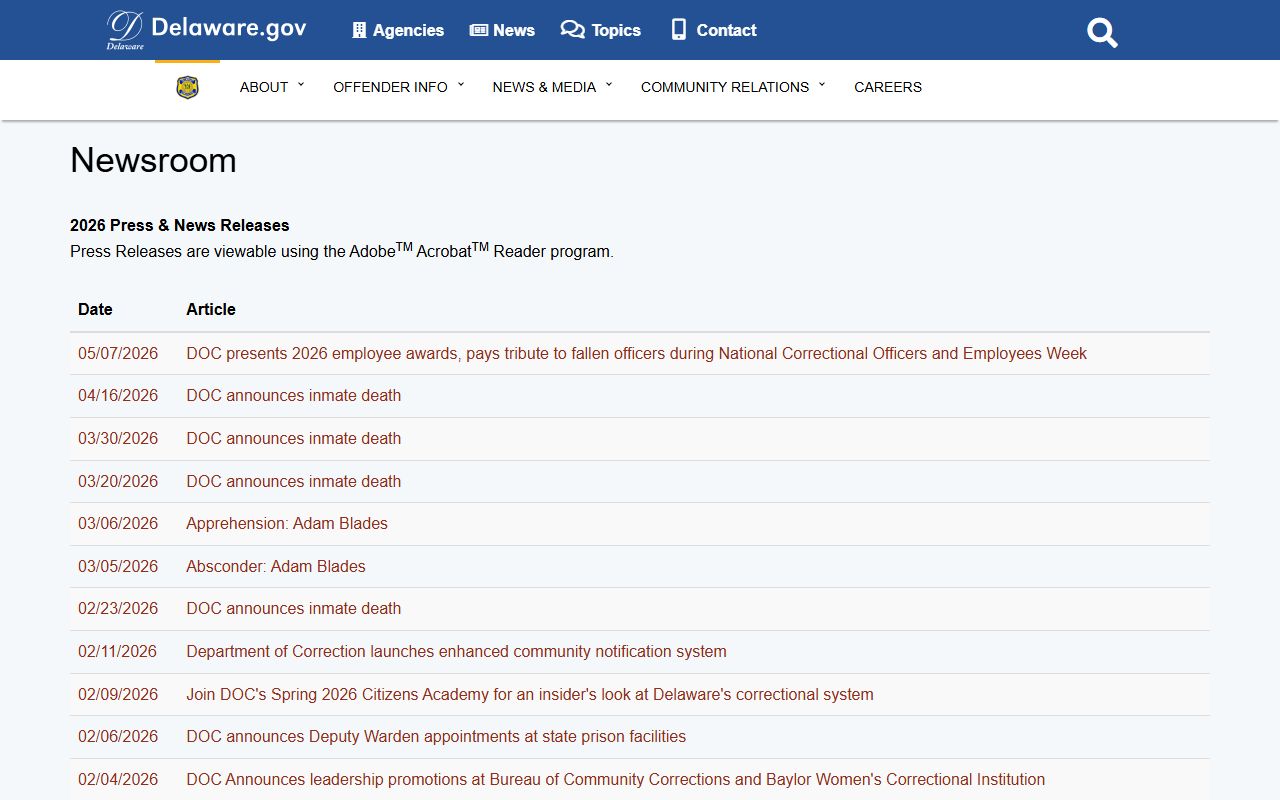Viewport: 1280px width, 800px height.
Task: Open the 2026 employee awards press release
Action: coord(636,353)
